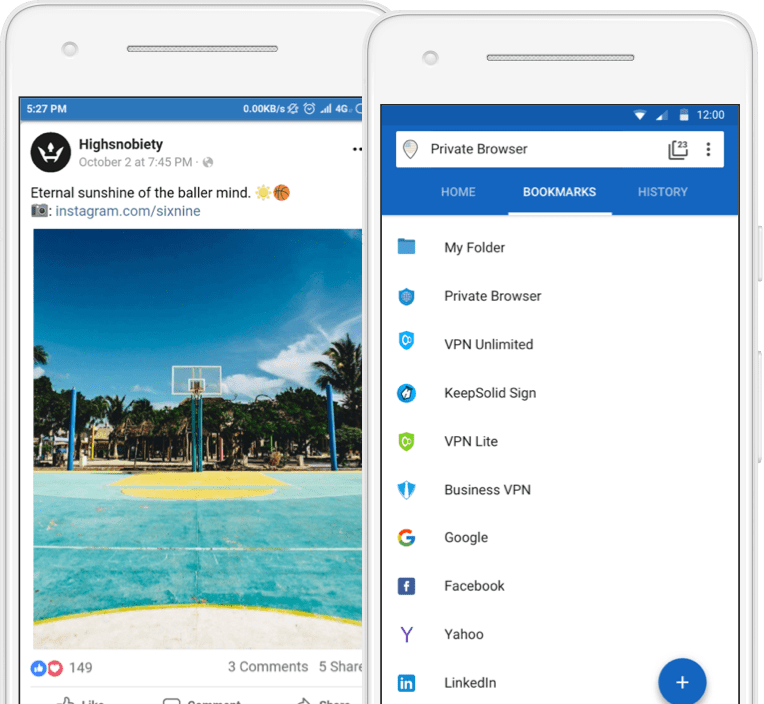The height and width of the screenshot is (704, 764).
Task: Open the VPN Unlimited bookmark label
Action: [489, 344]
